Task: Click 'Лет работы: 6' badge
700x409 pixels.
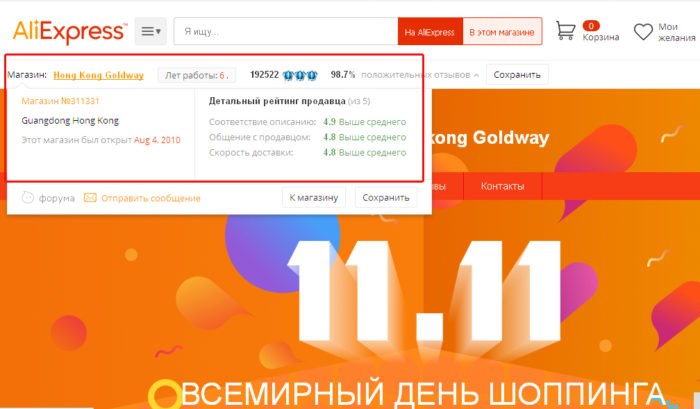Action: pyautogui.click(x=196, y=75)
